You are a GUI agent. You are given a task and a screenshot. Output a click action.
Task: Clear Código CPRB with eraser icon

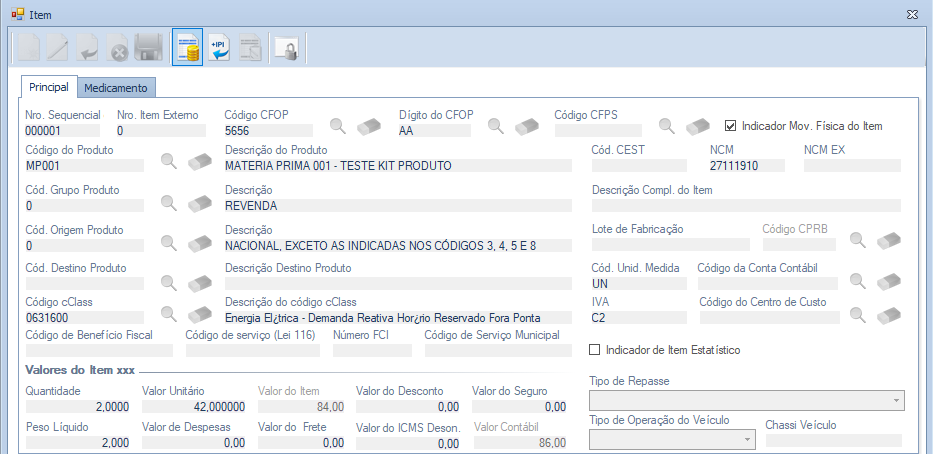point(889,240)
